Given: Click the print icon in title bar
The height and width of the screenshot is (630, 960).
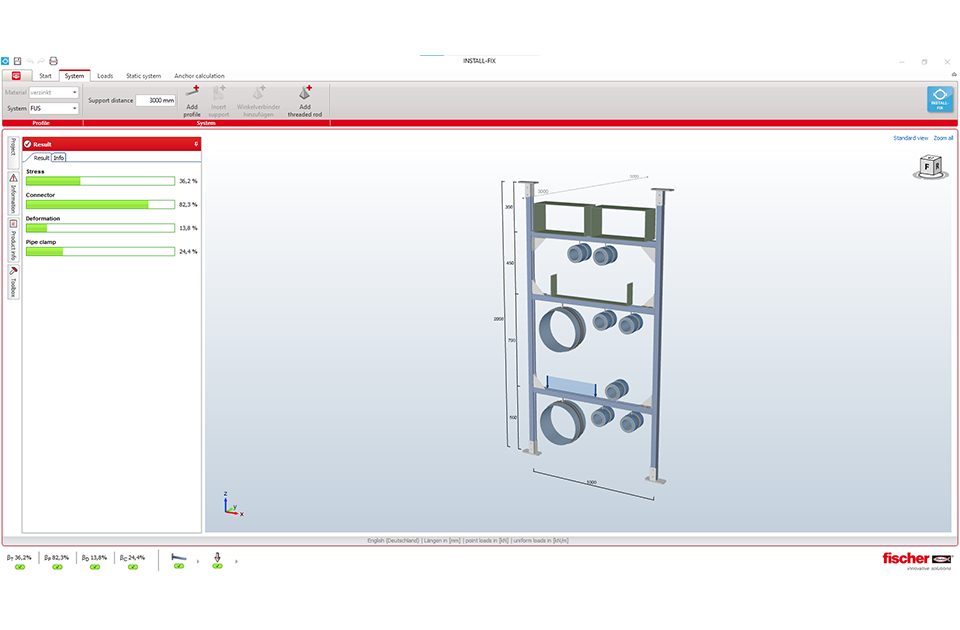Looking at the screenshot, I should [x=54, y=61].
